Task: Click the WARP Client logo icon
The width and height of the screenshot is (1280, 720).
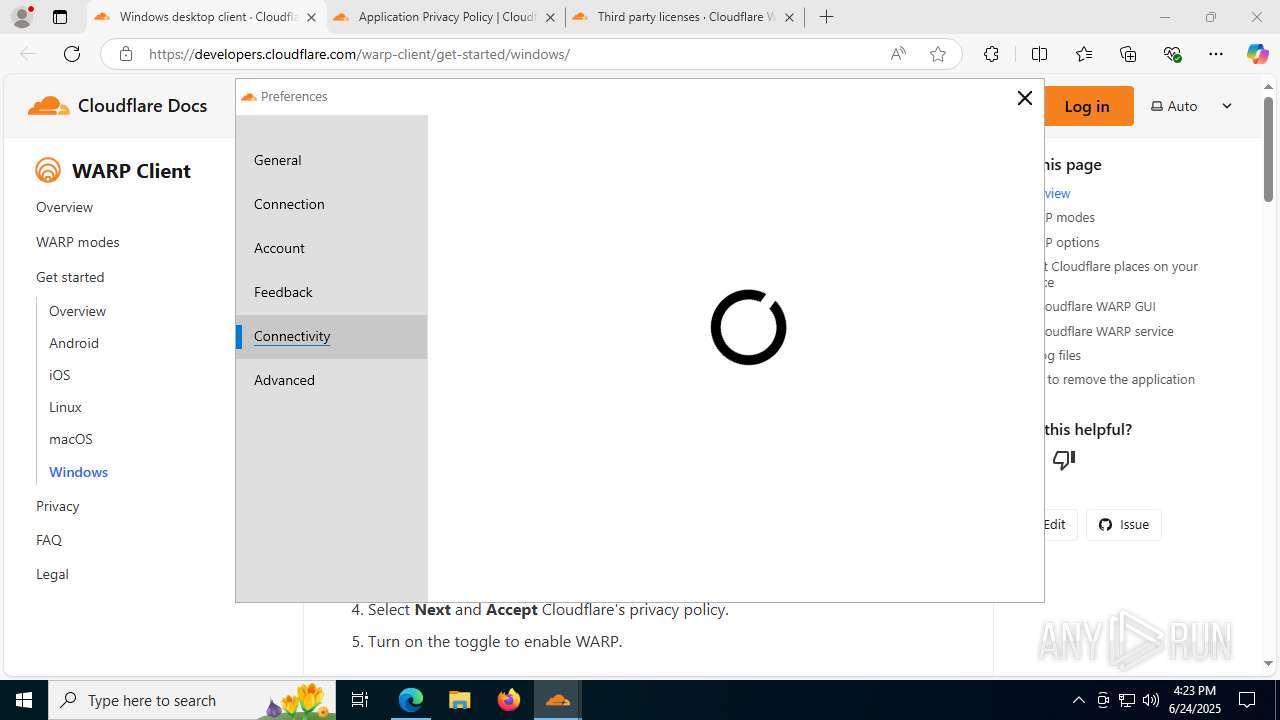Action: (x=47, y=170)
